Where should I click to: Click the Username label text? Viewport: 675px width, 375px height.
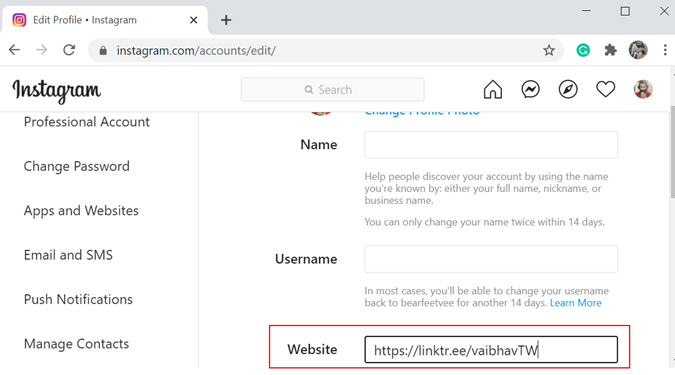click(306, 259)
